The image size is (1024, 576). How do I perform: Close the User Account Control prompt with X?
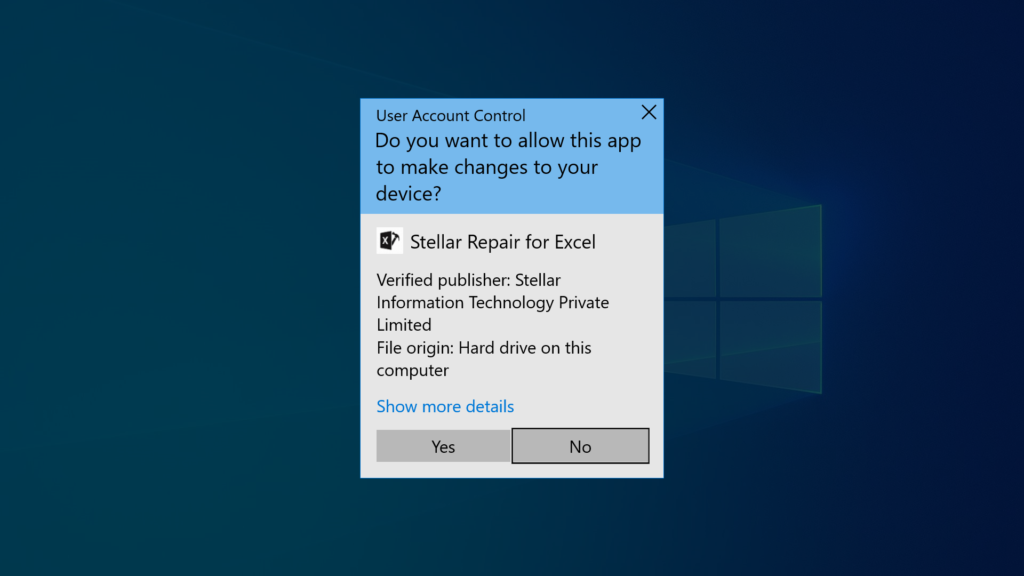(x=648, y=112)
